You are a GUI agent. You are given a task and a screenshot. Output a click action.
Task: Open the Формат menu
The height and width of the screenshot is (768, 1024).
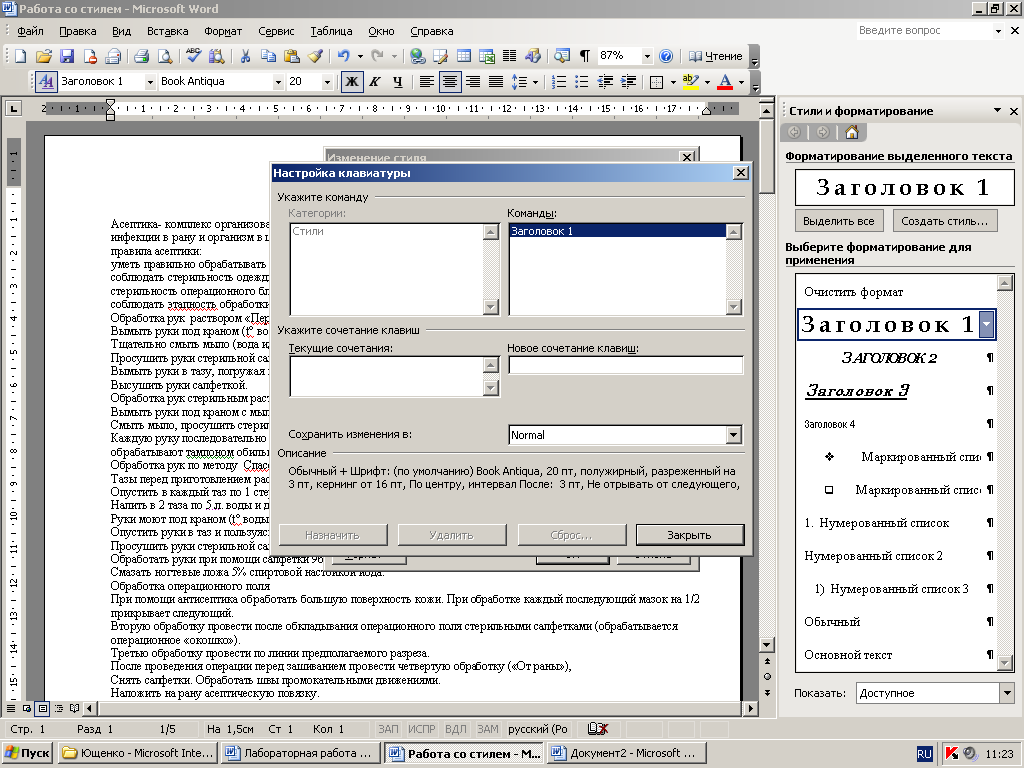(223, 31)
